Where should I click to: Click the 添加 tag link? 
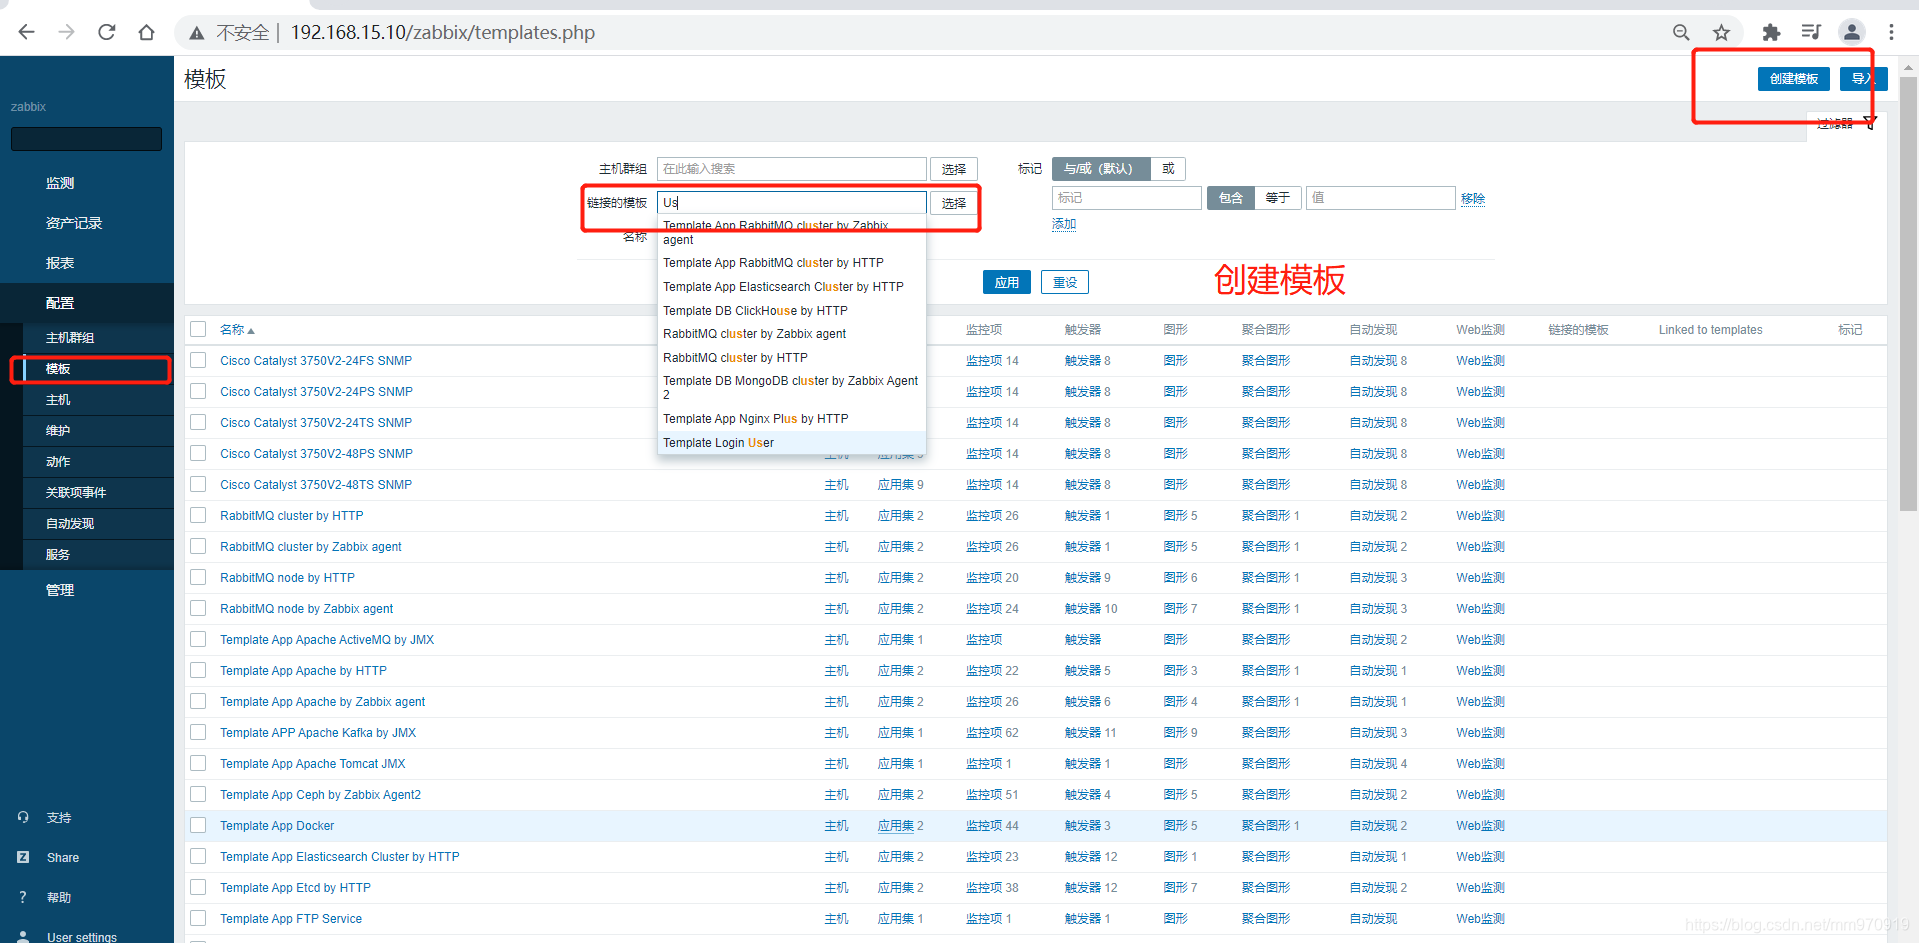(1064, 224)
